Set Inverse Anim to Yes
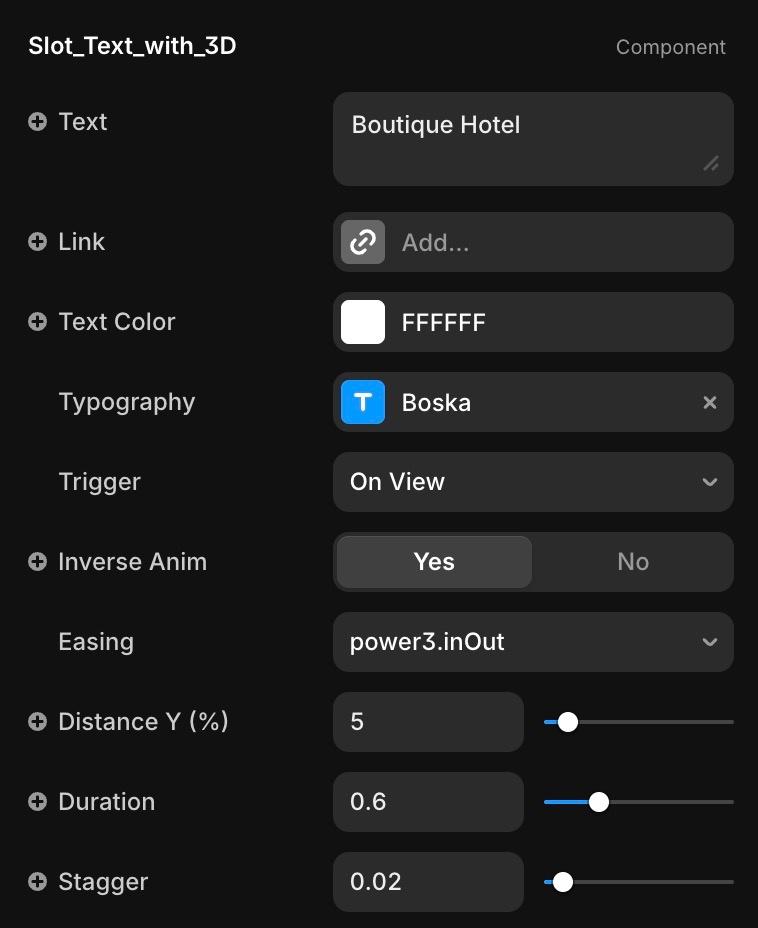758x928 pixels. tap(434, 562)
